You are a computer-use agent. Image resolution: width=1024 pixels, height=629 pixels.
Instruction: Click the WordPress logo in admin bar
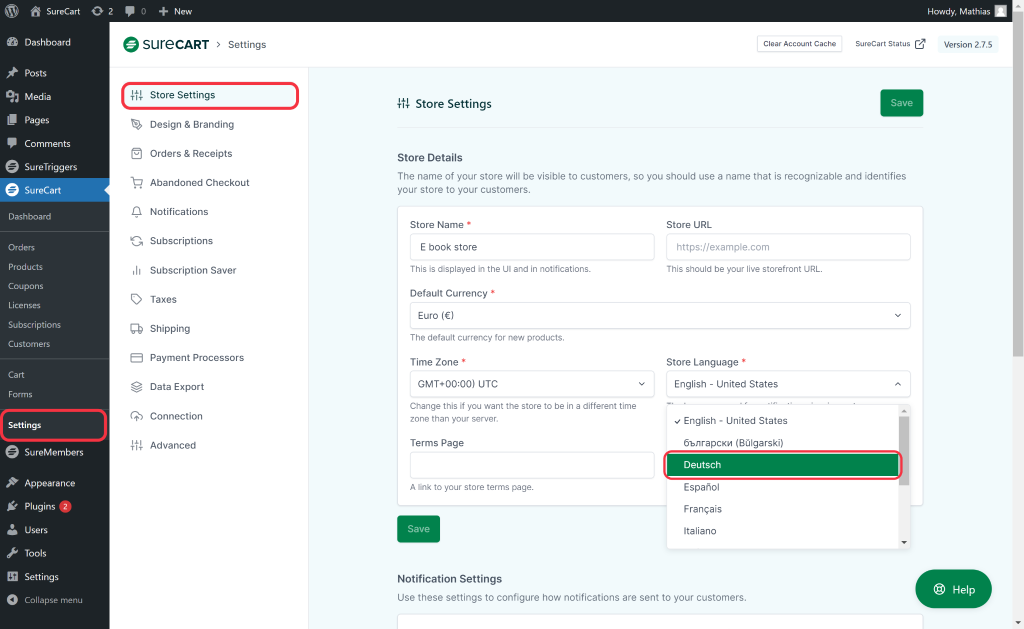[12, 11]
